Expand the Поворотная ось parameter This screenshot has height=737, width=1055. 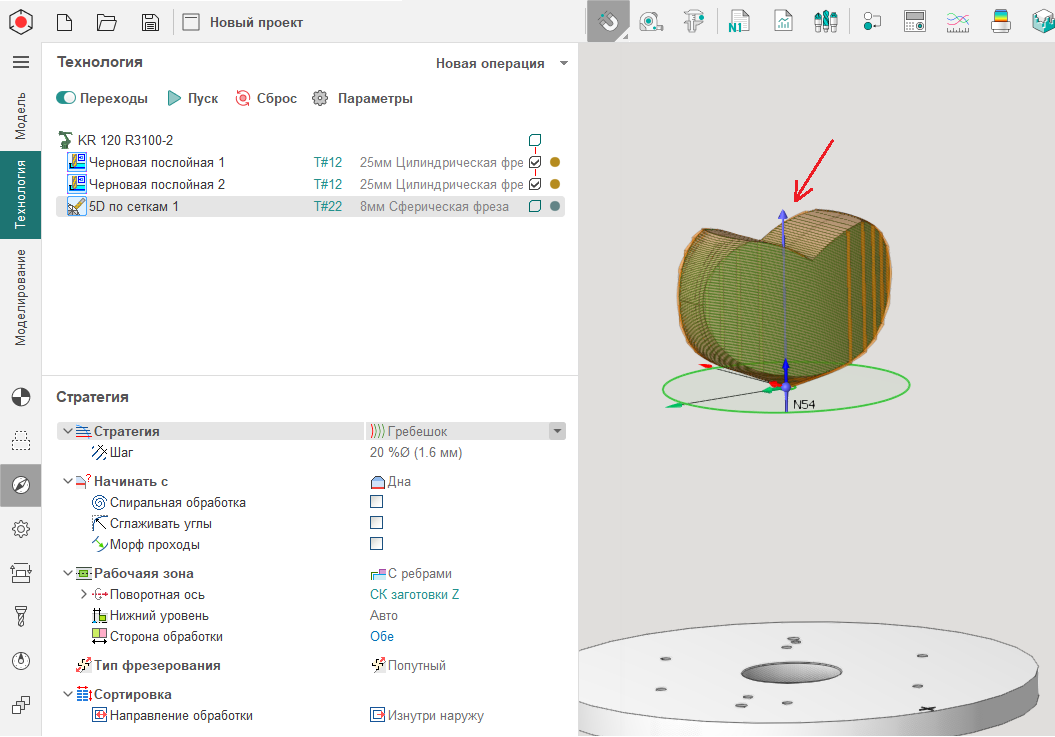click(84, 595)
